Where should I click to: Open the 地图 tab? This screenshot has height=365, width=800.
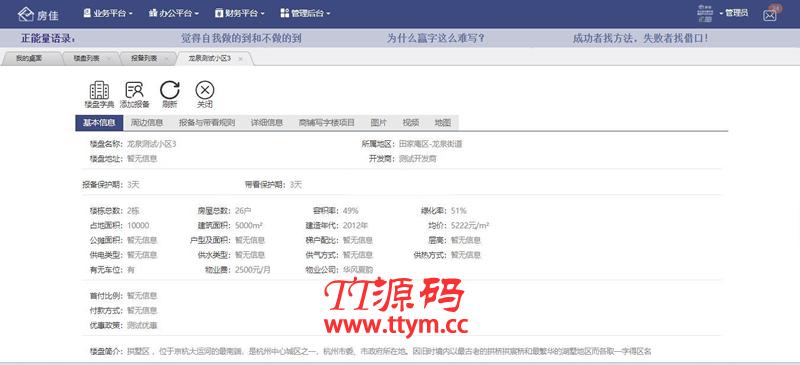[x=443, y=123]
